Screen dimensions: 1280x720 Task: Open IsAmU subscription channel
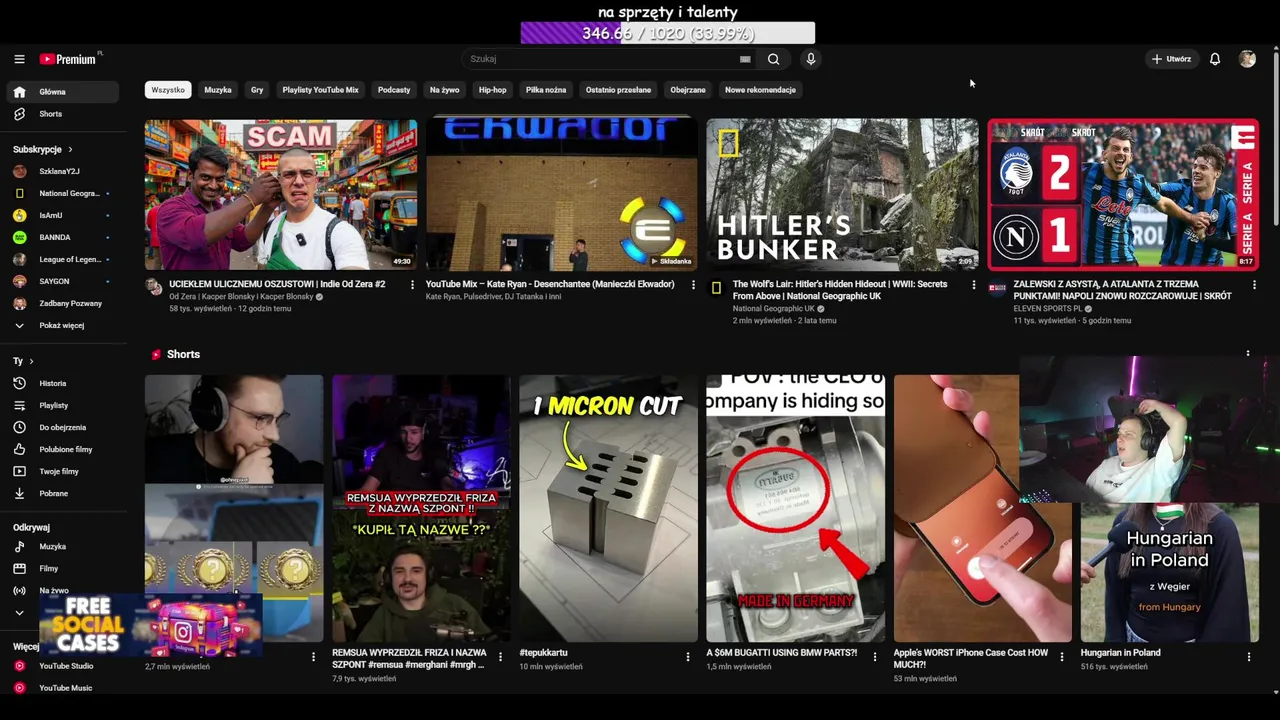62,215
